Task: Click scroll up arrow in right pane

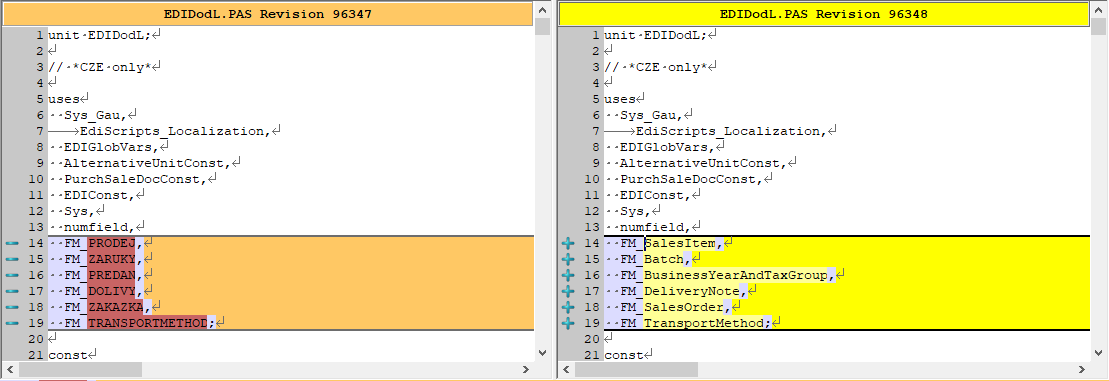Action: [1098, 11]
